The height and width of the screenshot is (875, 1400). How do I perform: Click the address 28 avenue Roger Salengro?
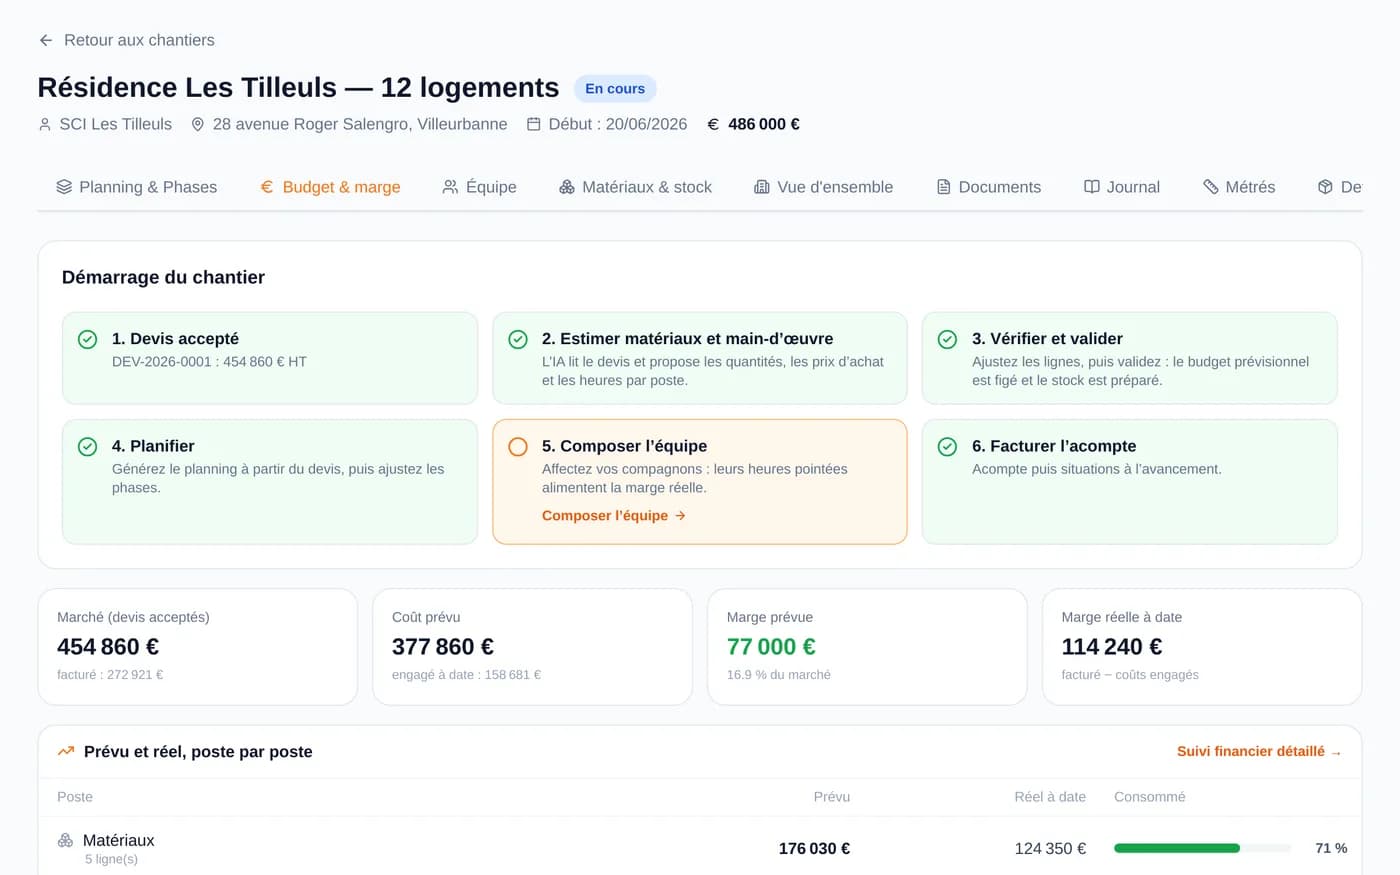(x=360, y=125)
